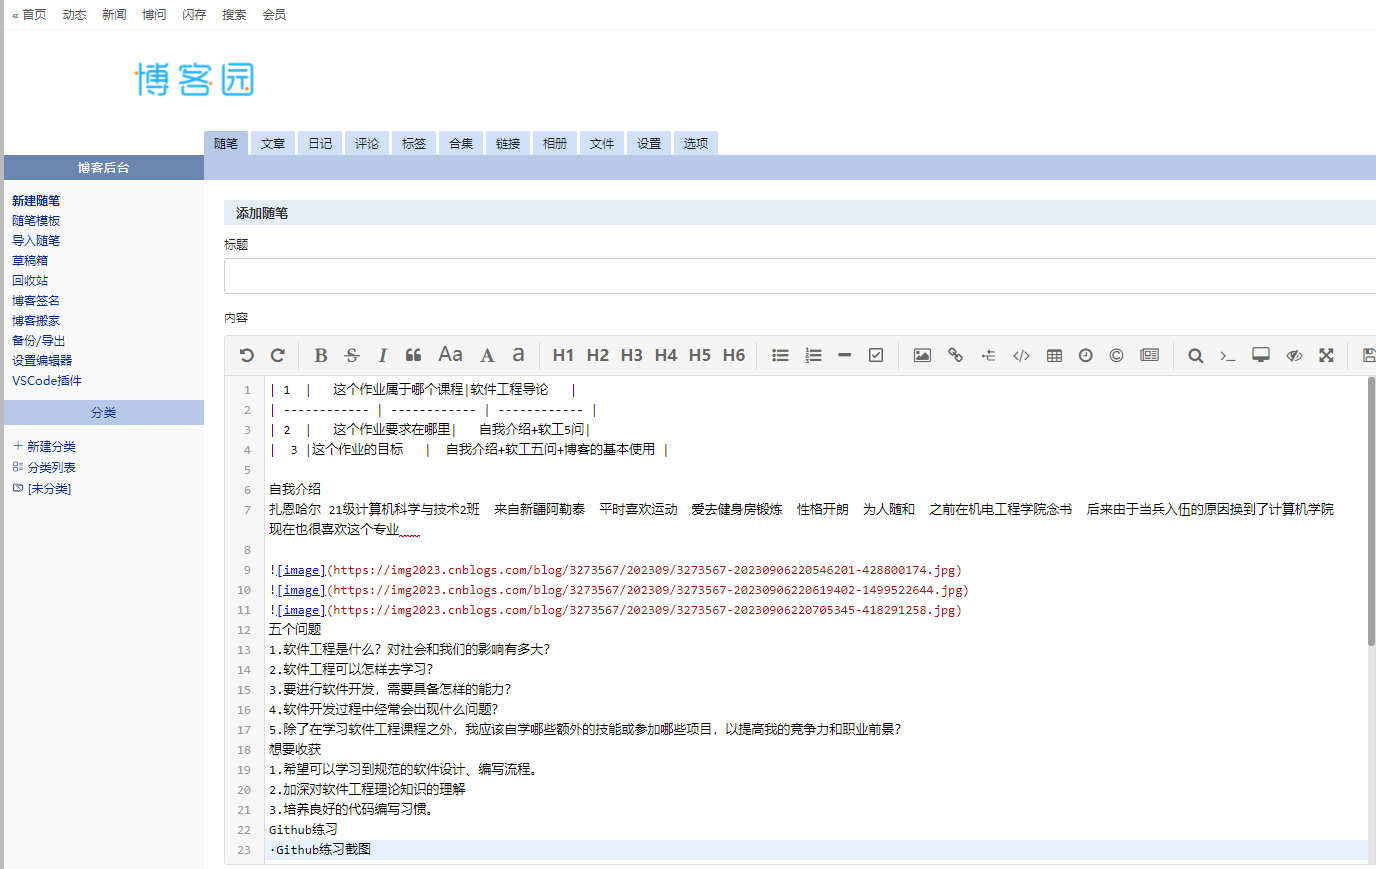Insert a page break with newspaper icon

1149,355
